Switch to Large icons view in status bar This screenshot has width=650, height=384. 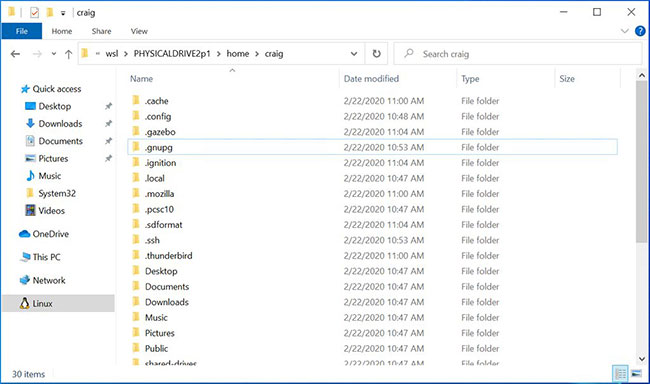pyautogui.click(x=637, y=374)
